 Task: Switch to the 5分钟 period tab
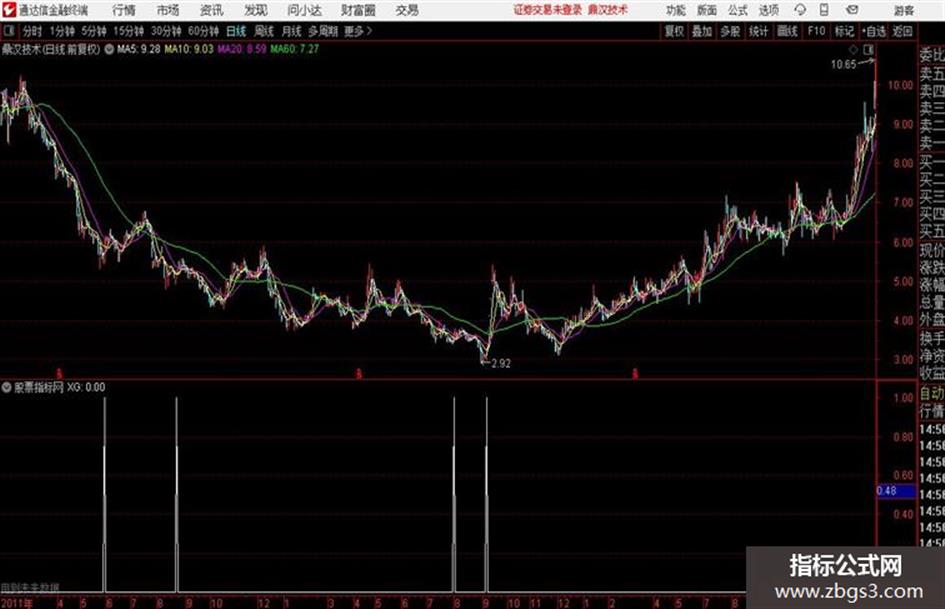(x=93, y=31)
